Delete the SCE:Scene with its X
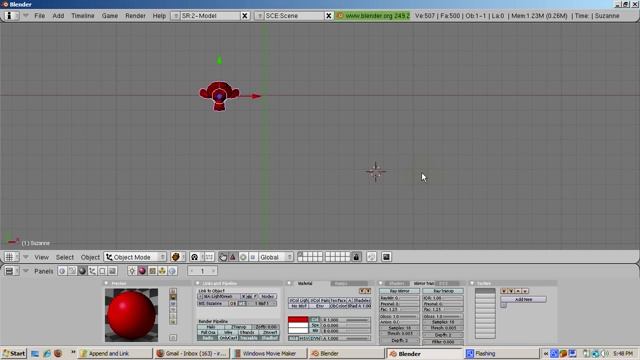This screenshot has width=640, height=360. (x=329, y=16)
